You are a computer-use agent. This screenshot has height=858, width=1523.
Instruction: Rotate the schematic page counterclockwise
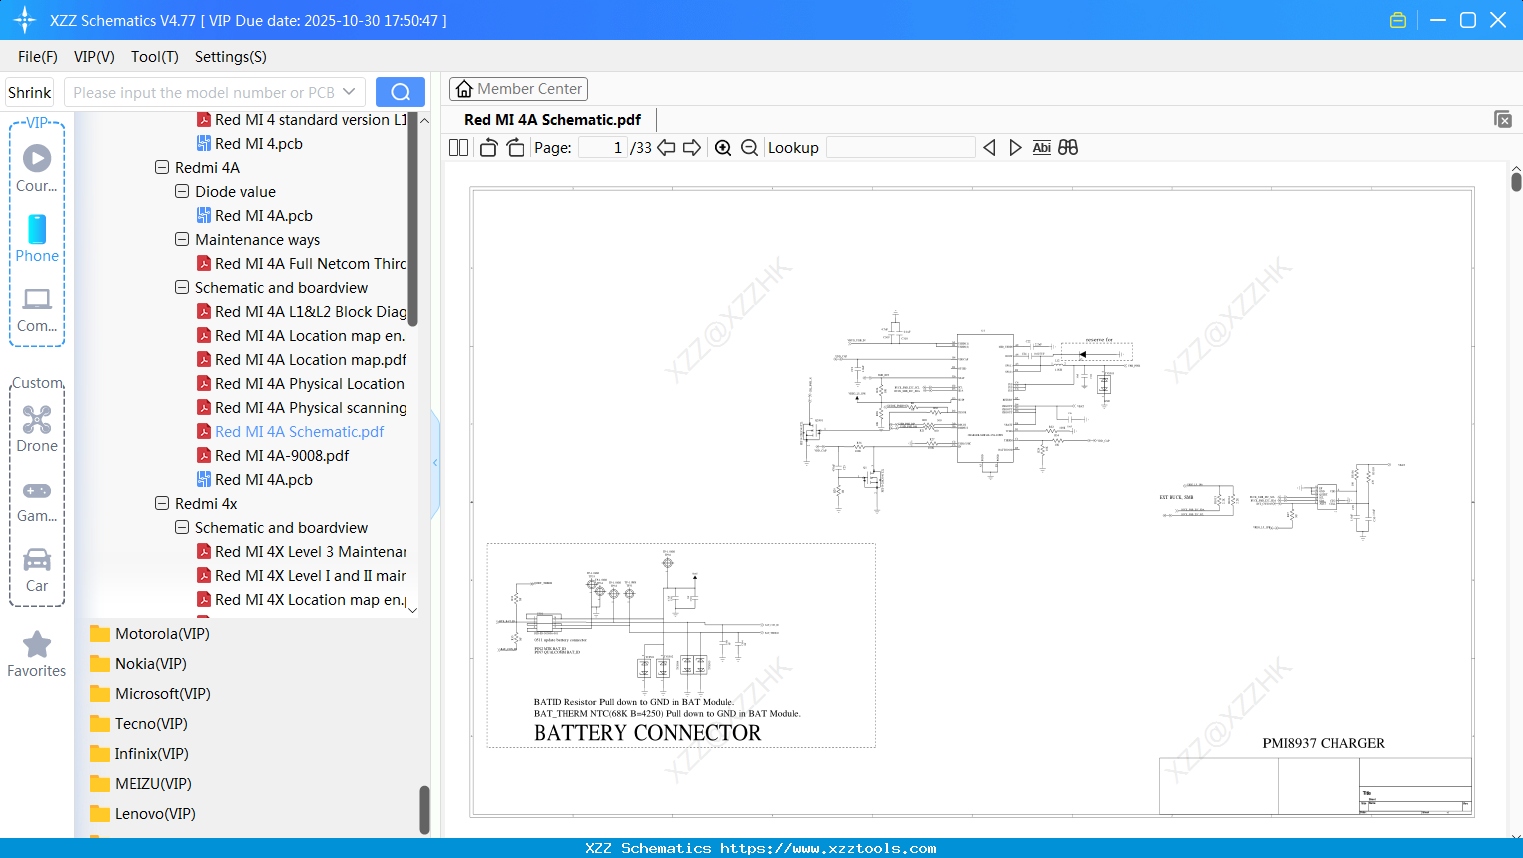click(487, 146)
